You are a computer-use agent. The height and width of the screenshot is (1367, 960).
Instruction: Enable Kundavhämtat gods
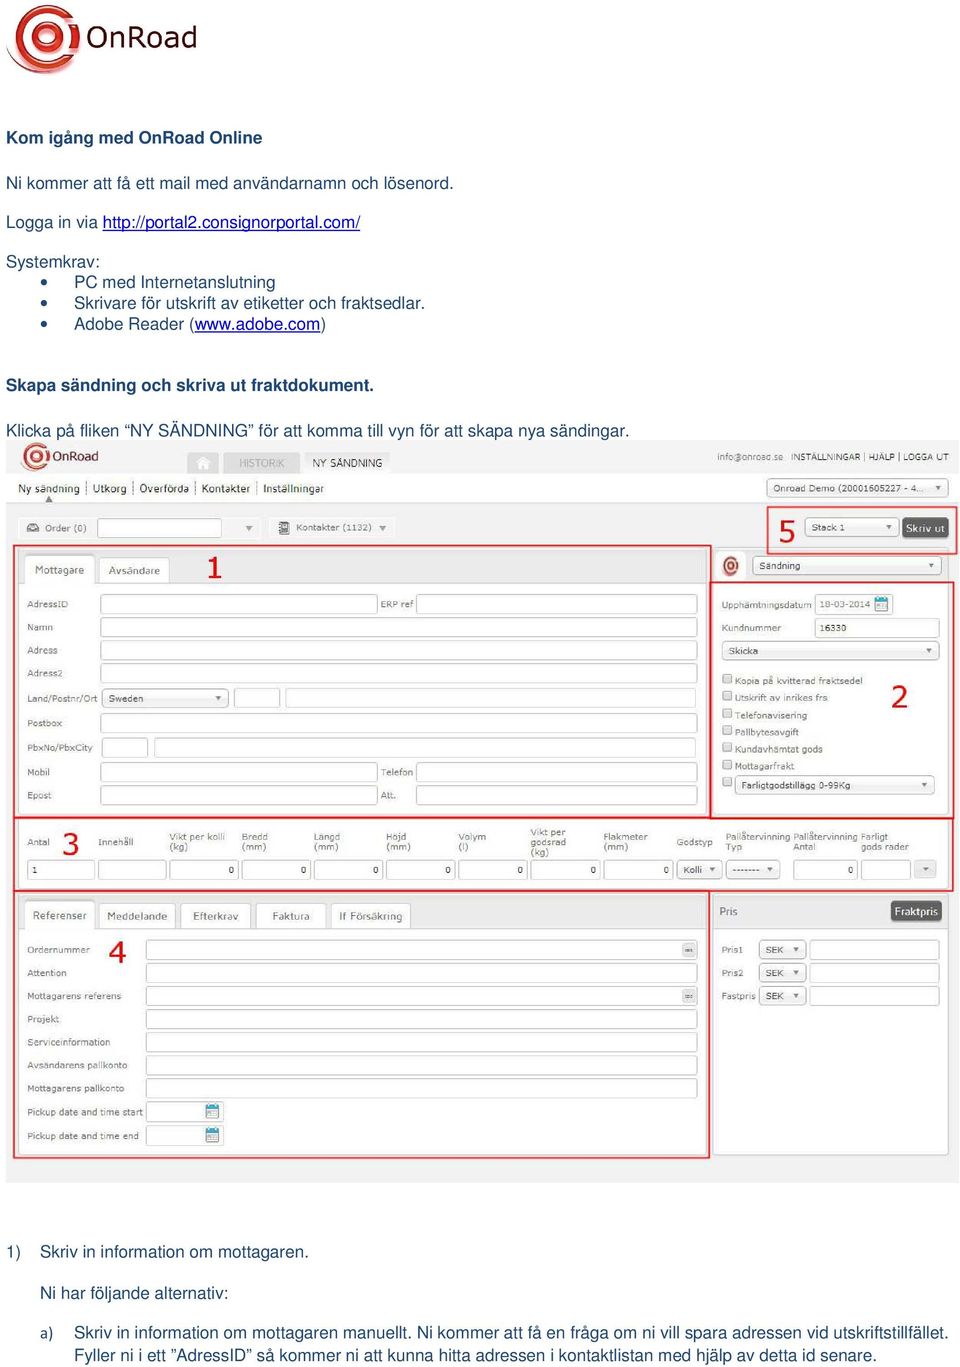point(728,748)
